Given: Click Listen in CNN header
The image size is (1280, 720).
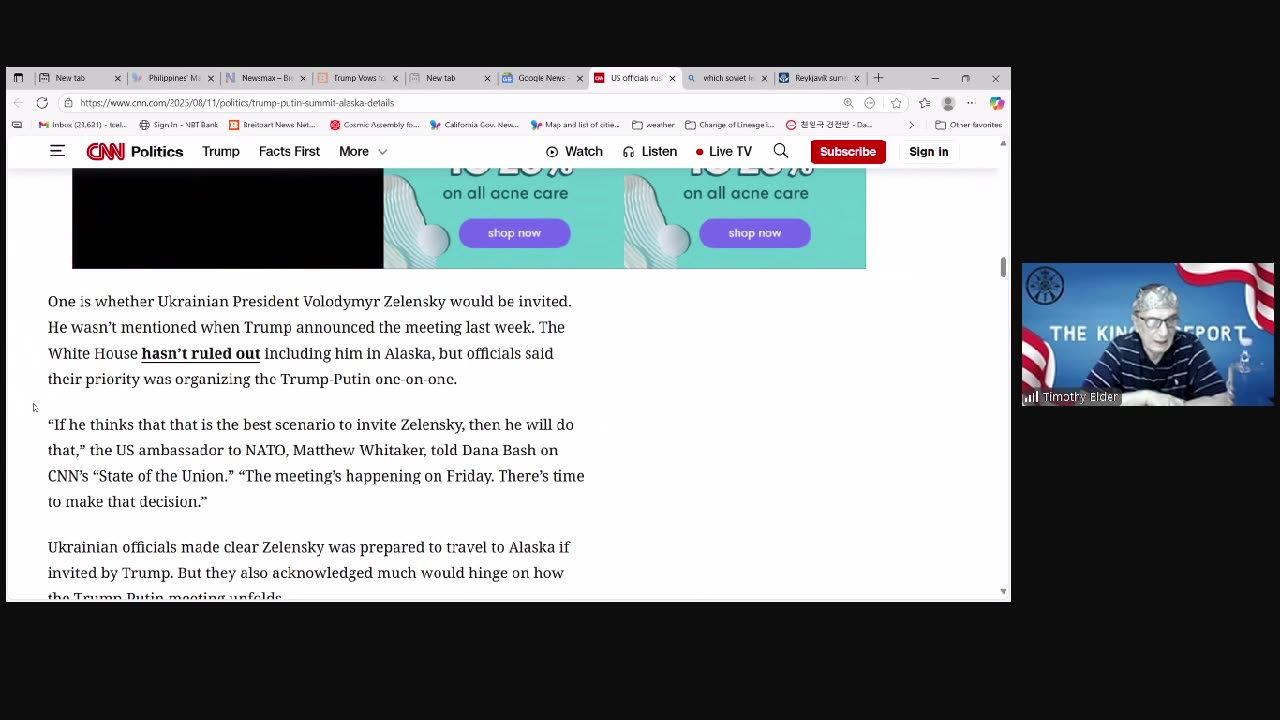Looking at the screenshot, I should 650,151.
